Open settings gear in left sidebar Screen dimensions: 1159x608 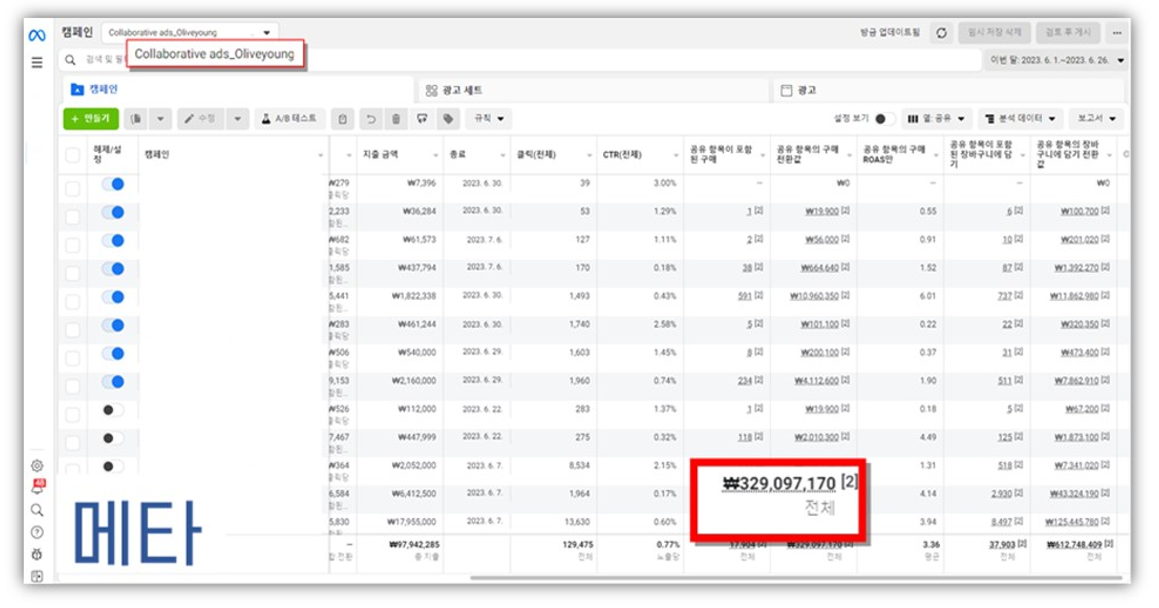tap(37, 465)
